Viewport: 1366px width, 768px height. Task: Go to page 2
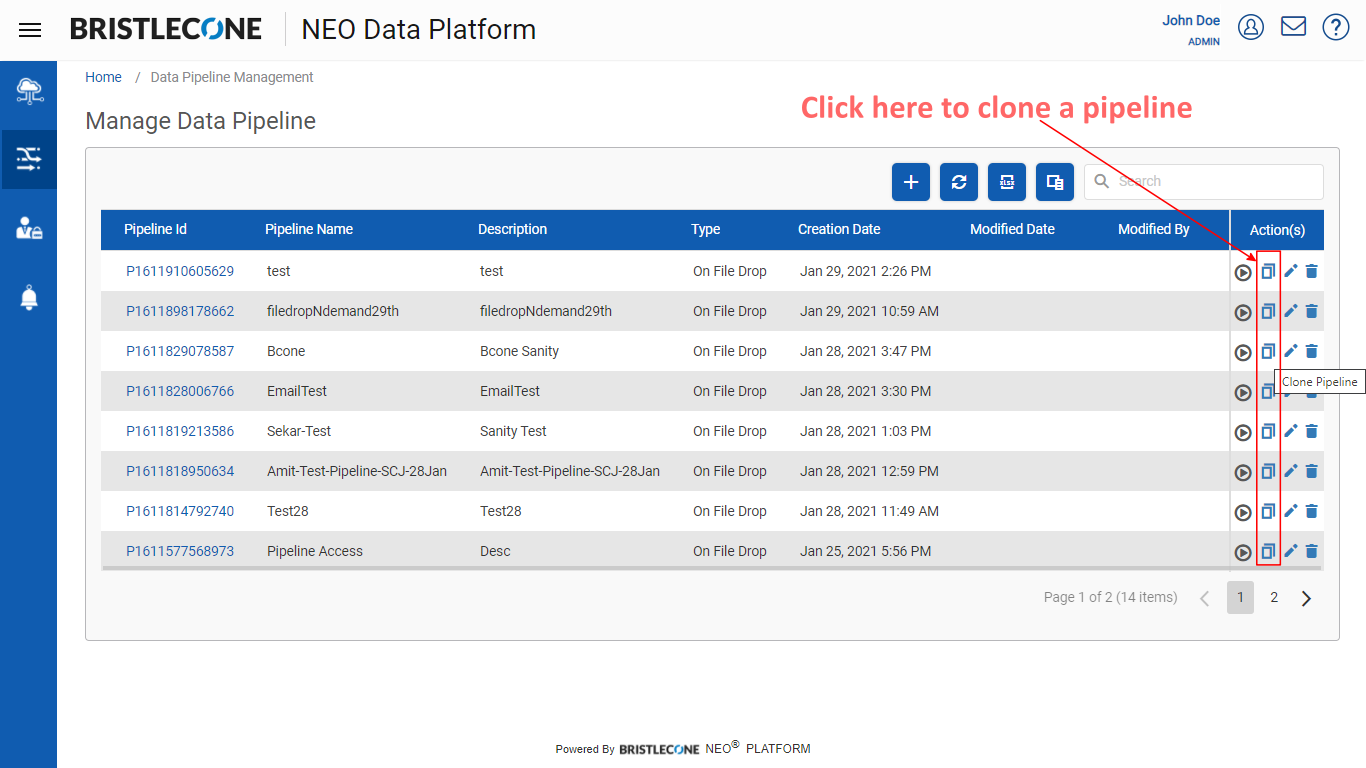1274,597
